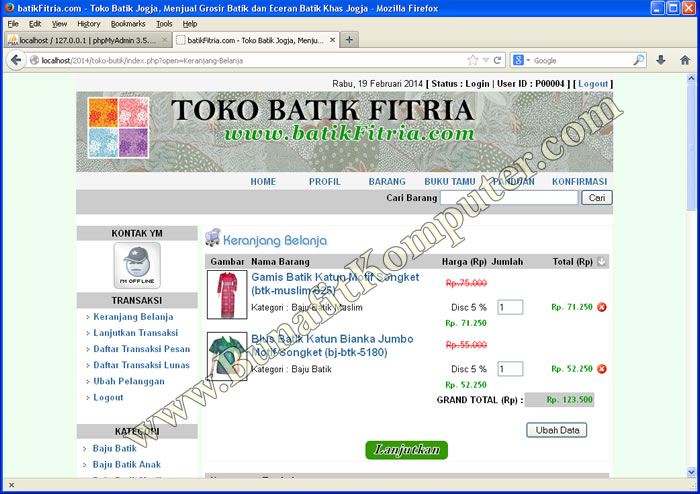Open Lanjutkan Transaksi sidebar link
Screen dimensions: 700x494
click(x=135, y=333)
